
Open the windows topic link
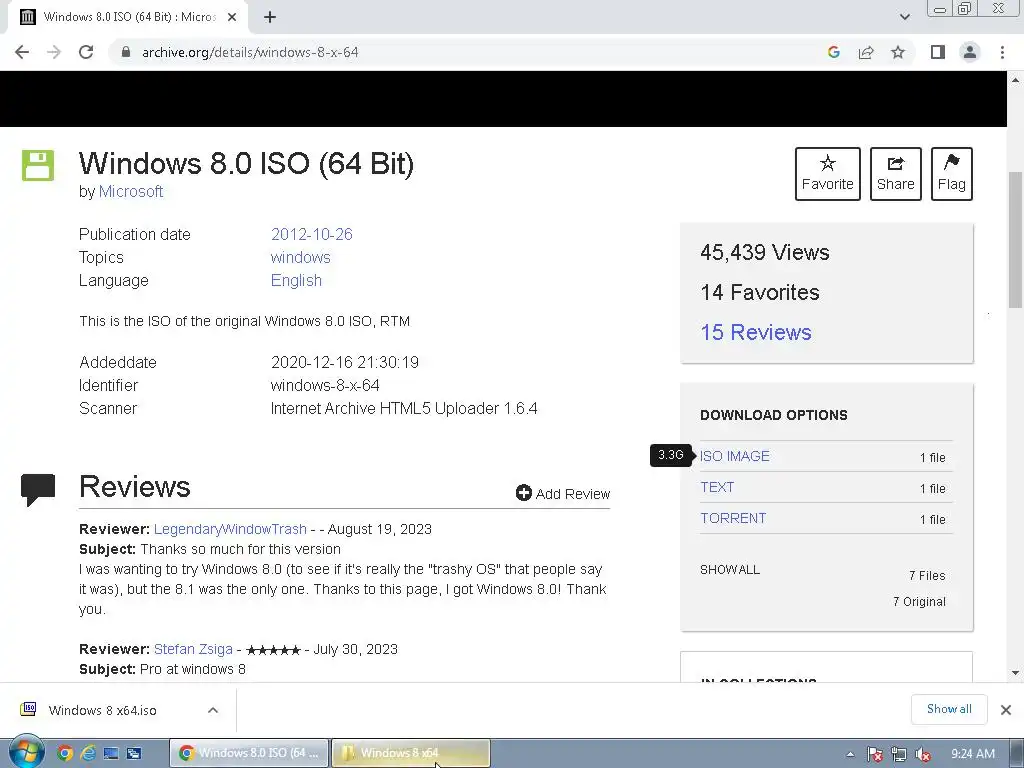tap(300, 257)
